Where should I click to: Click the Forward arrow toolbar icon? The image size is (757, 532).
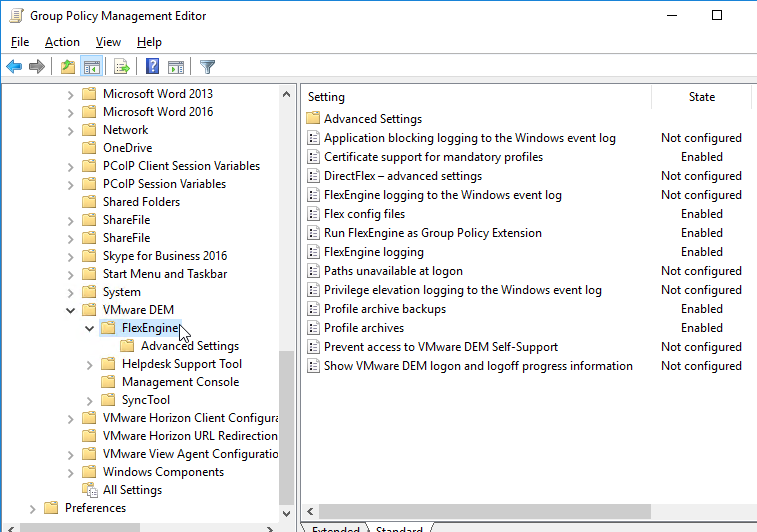pyautogui.click(x=37, y=67)
